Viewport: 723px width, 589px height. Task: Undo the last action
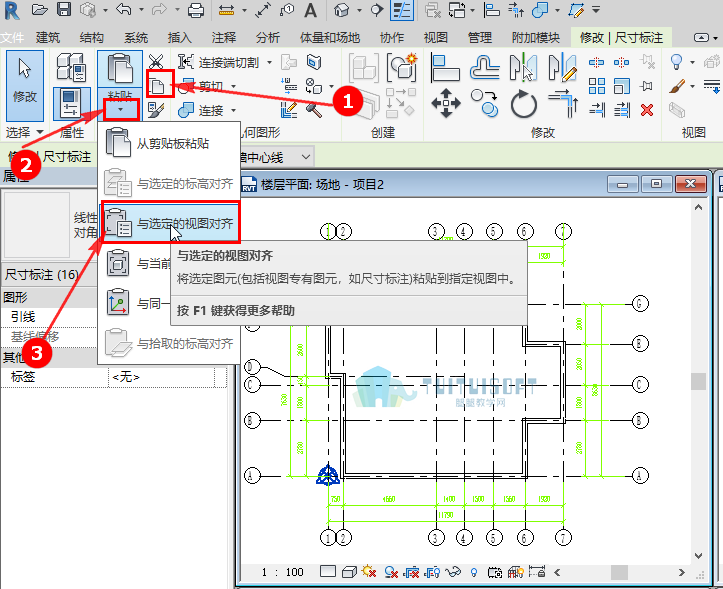pos(124,10)
